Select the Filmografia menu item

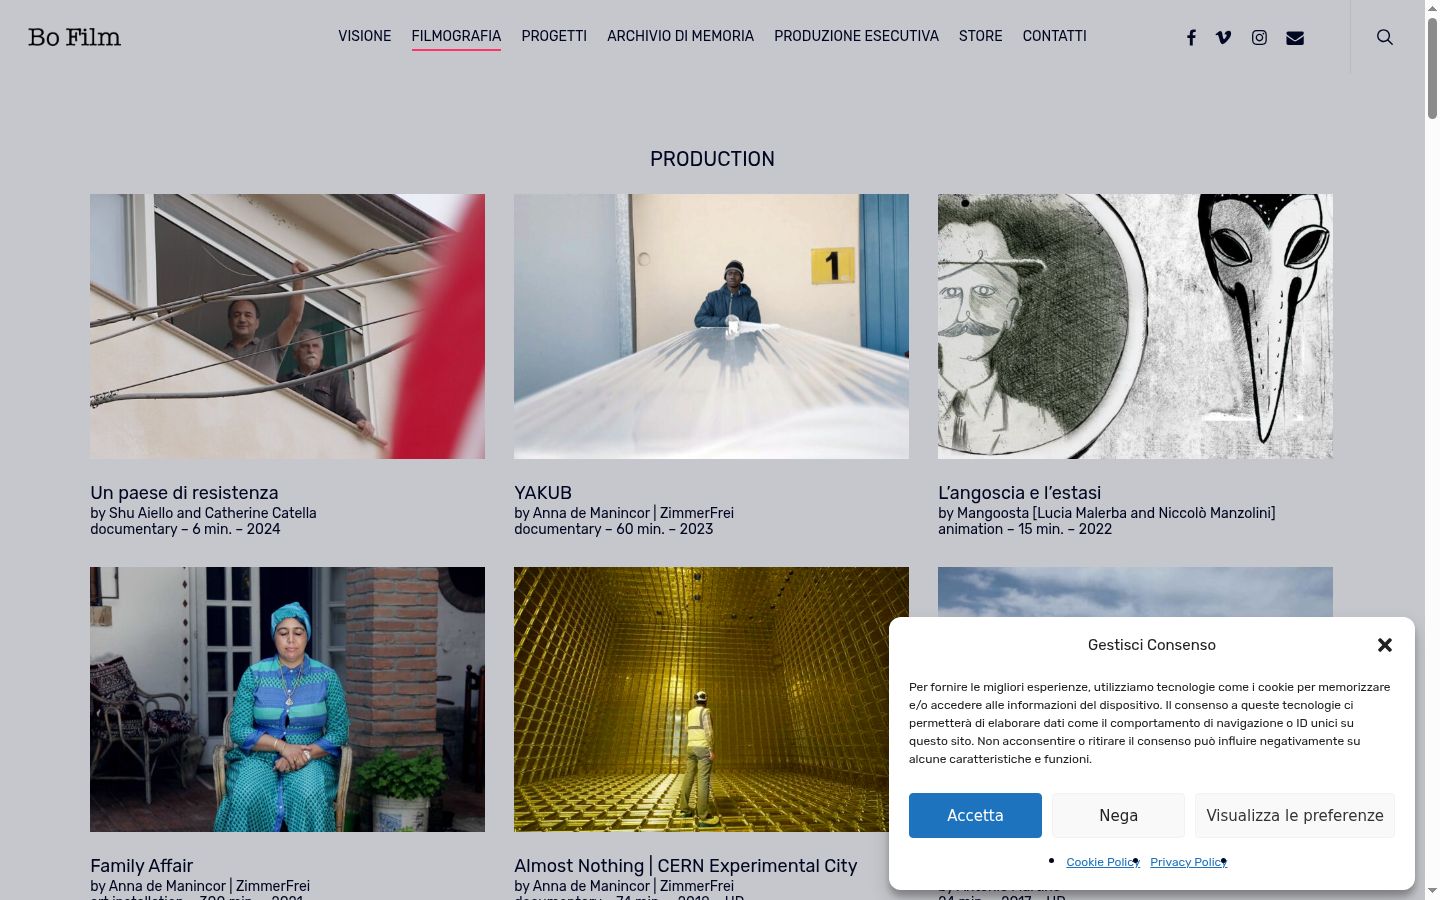tap(456, 36)
